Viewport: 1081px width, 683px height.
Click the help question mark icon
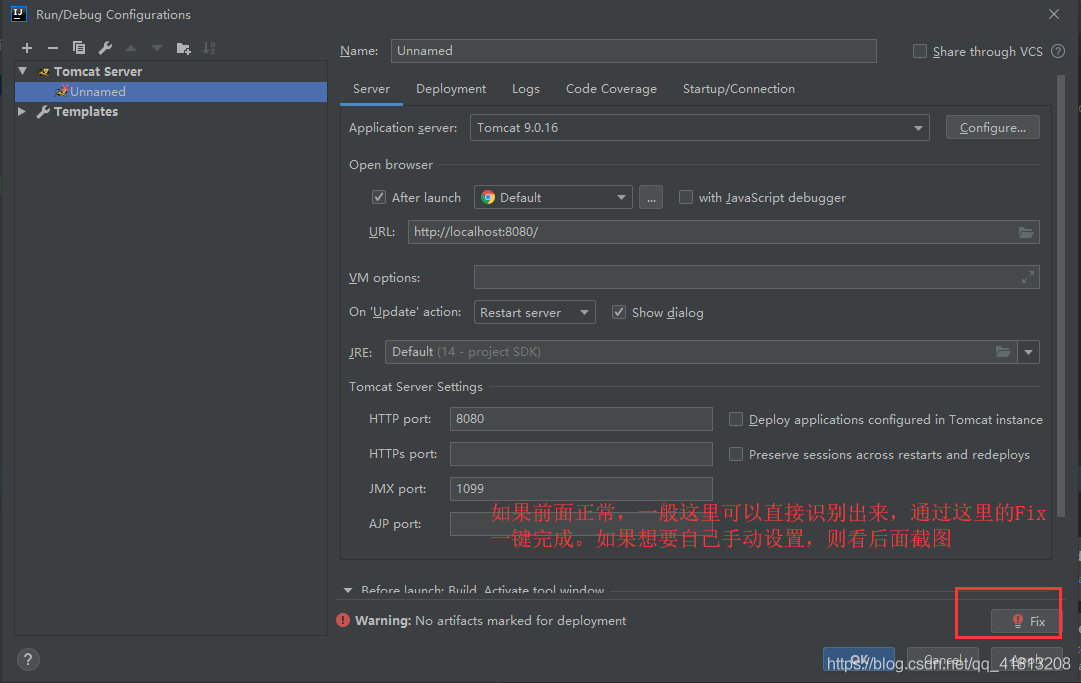click(28, 659)
